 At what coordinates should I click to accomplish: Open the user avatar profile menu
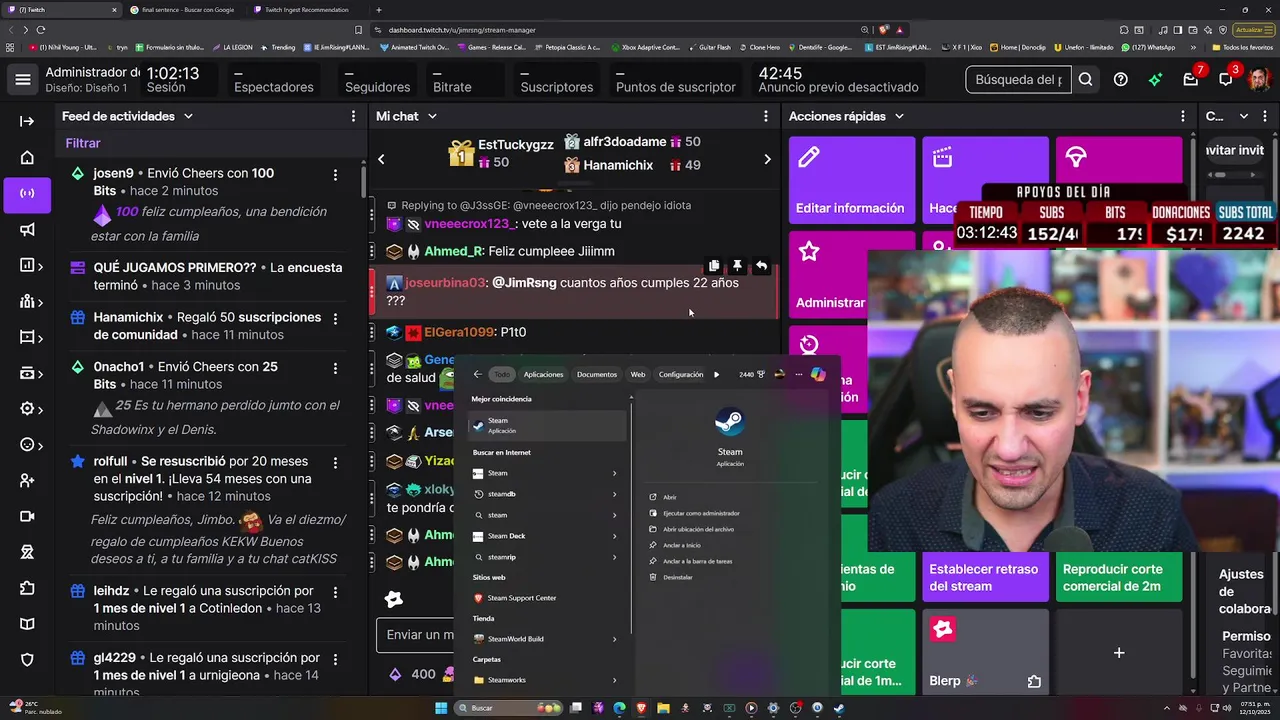pyautogui.click(x=1259, y=79)
